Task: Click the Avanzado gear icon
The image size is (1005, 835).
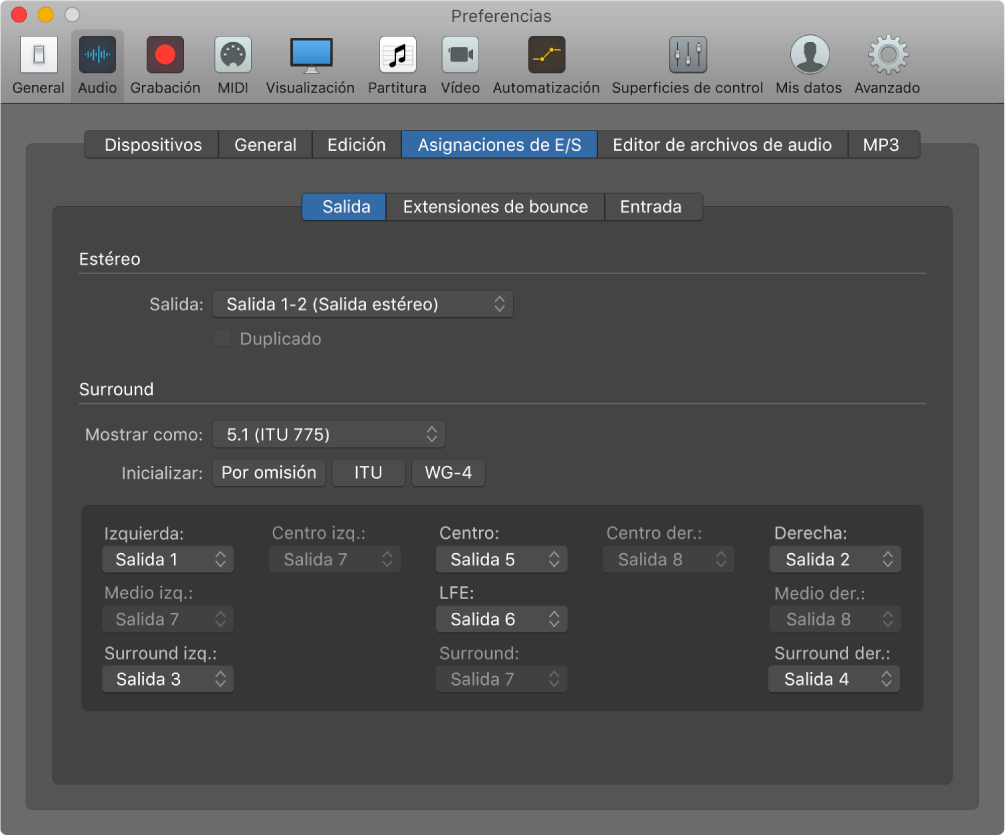Action: pos(887,55)
